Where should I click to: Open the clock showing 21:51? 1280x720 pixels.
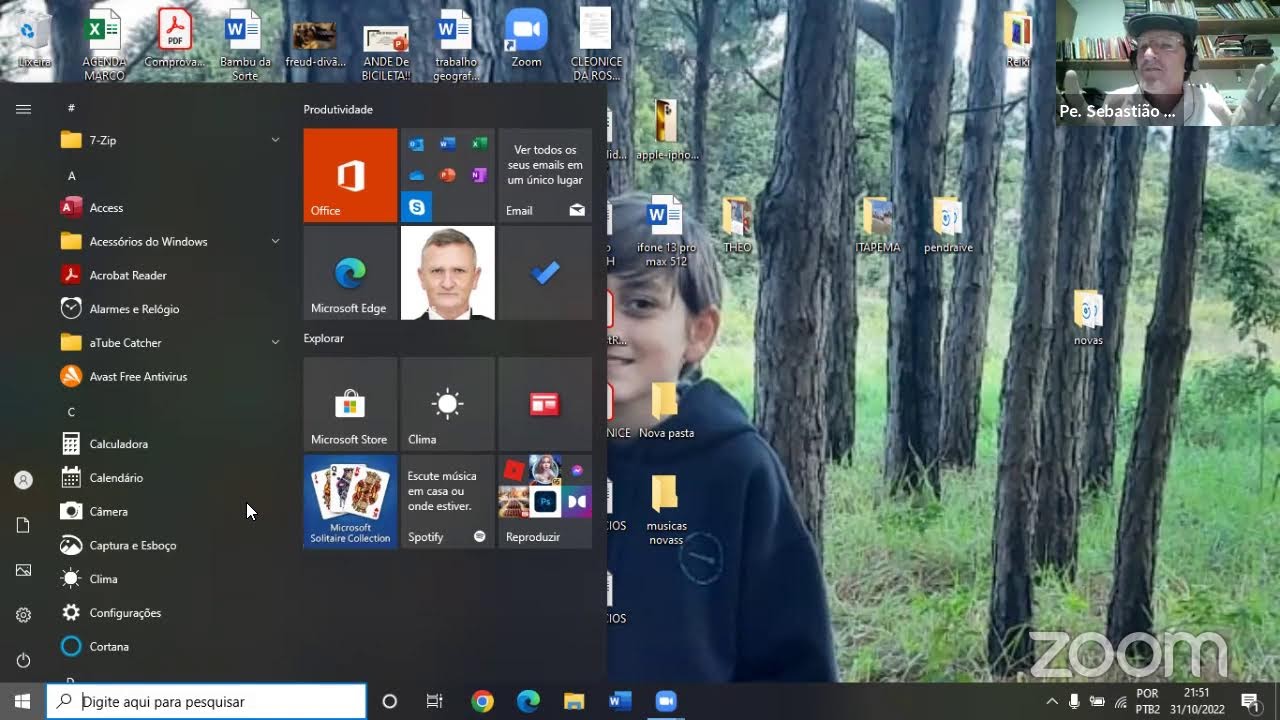pos(1197,701)
